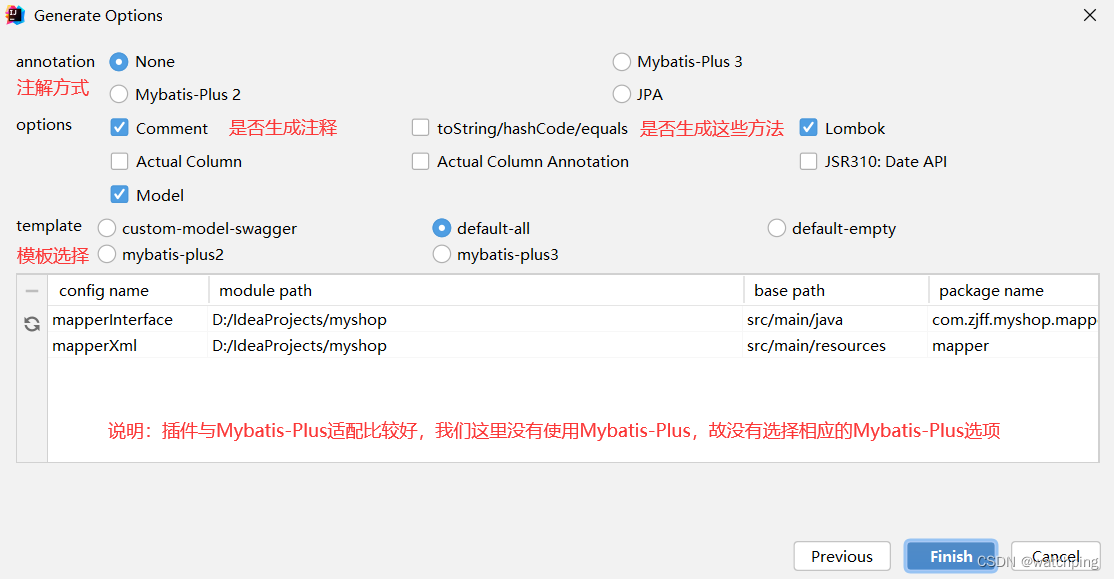The width and height of the screenshot is (1114, 579).
Task: Click module path cell of mapperXml row
Action: click(x=475, y=345)
